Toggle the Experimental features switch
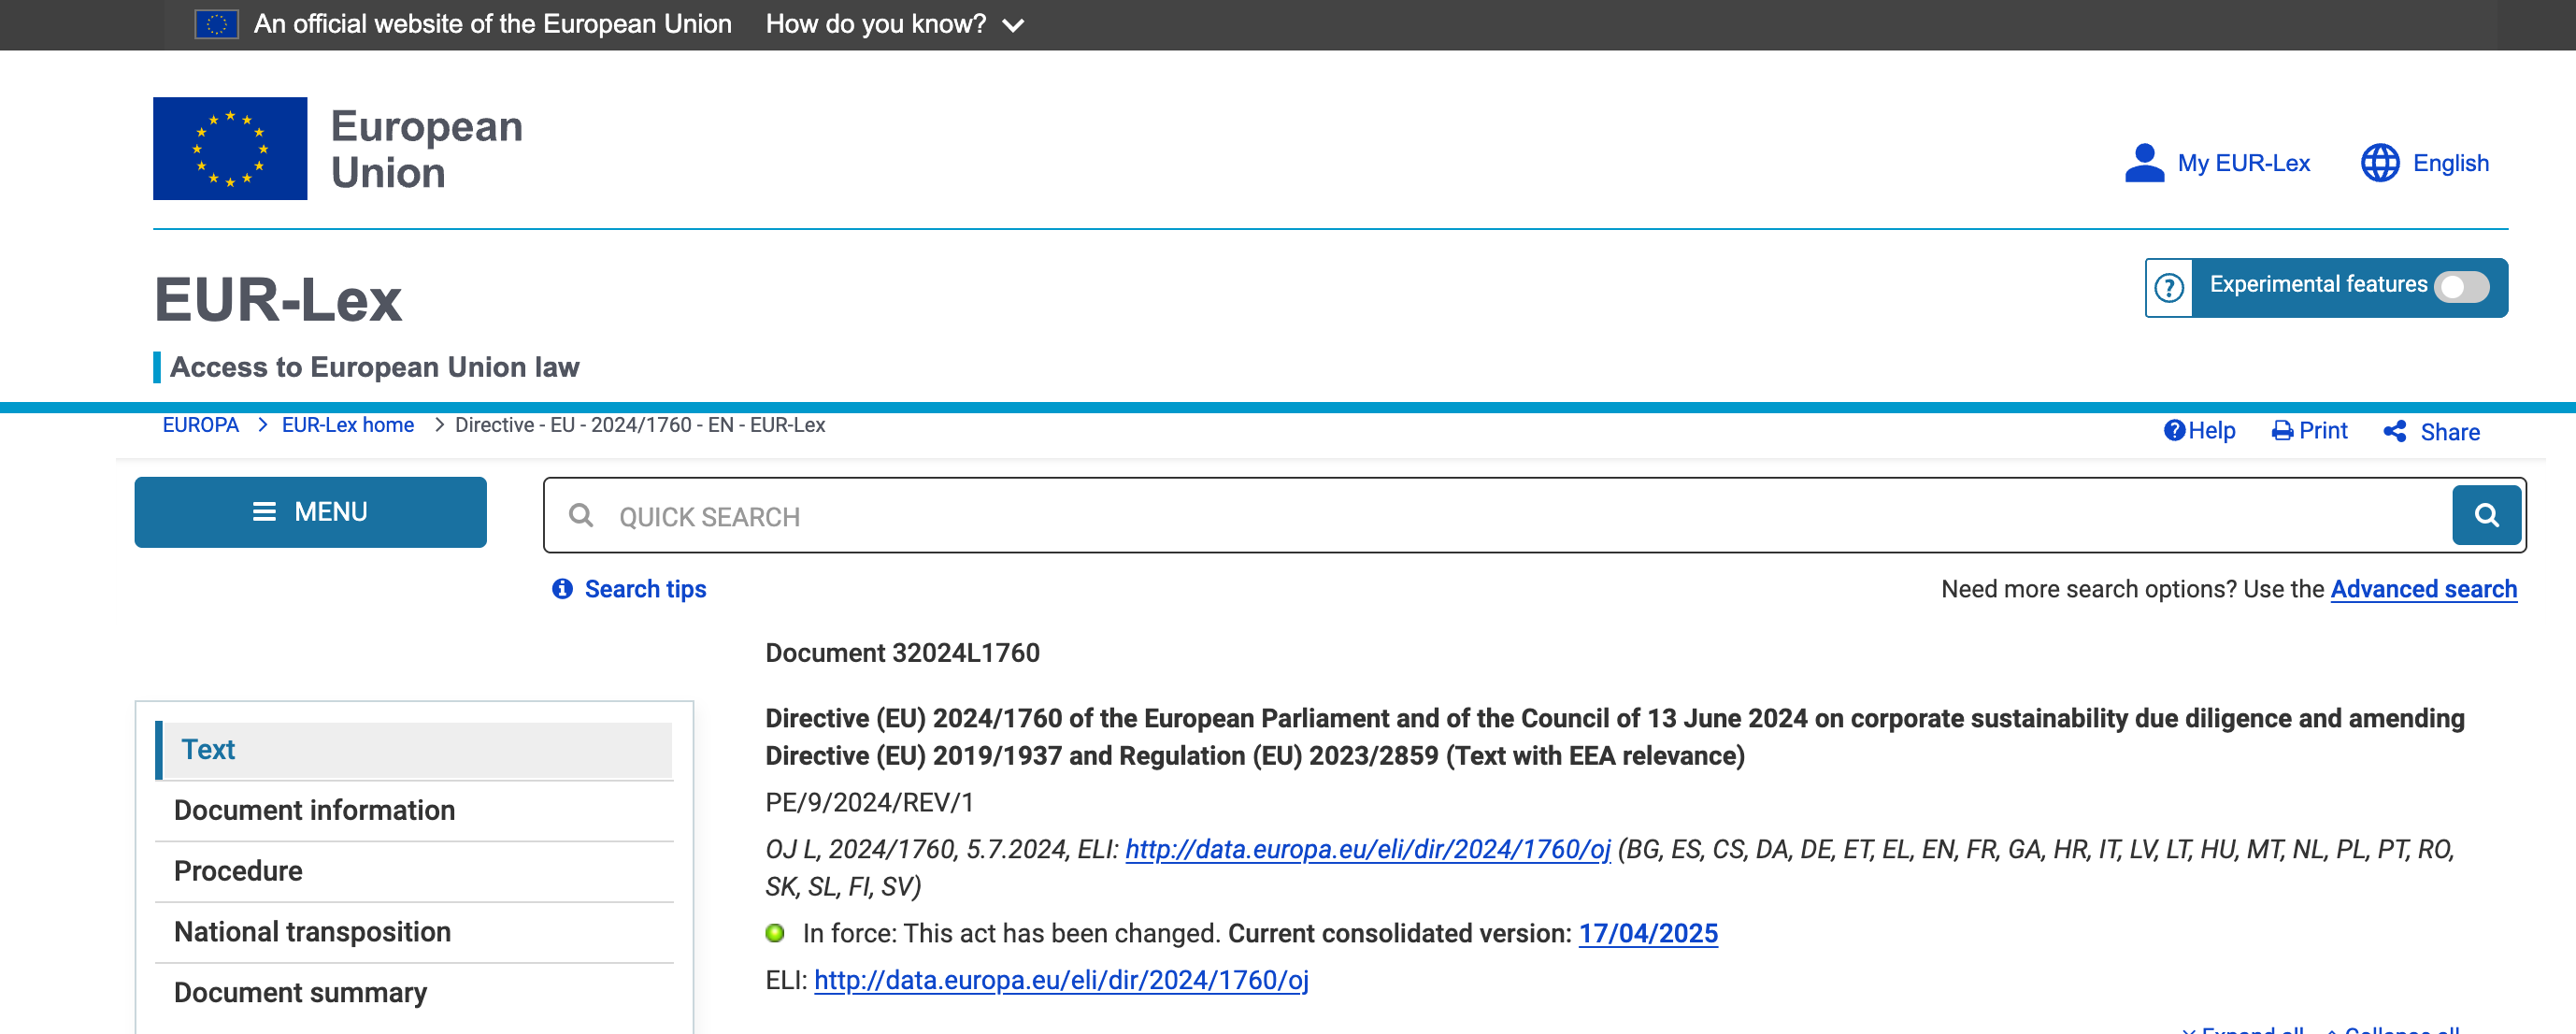2576x1034 pixels. (x=2461, y=287)
